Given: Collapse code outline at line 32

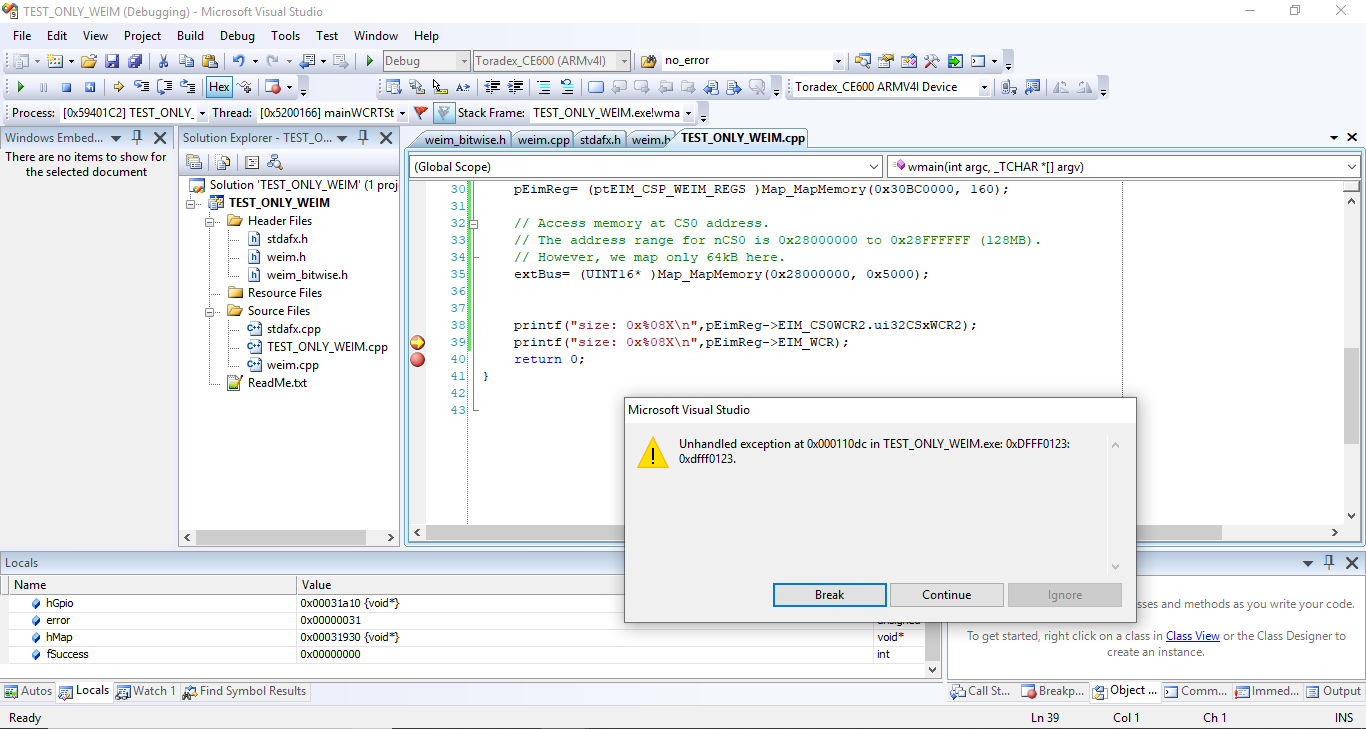Looking at the screenshot, I should click(x=473, y=224).
